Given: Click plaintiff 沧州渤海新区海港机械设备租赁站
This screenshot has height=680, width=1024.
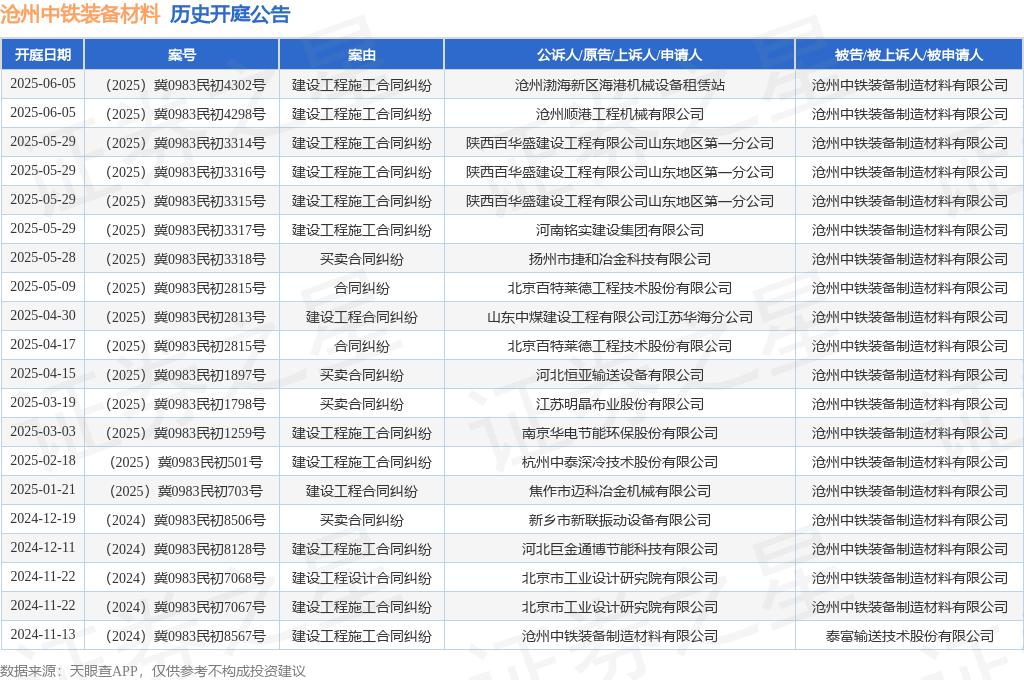Looking at the screenshot, I should [620, 85].
